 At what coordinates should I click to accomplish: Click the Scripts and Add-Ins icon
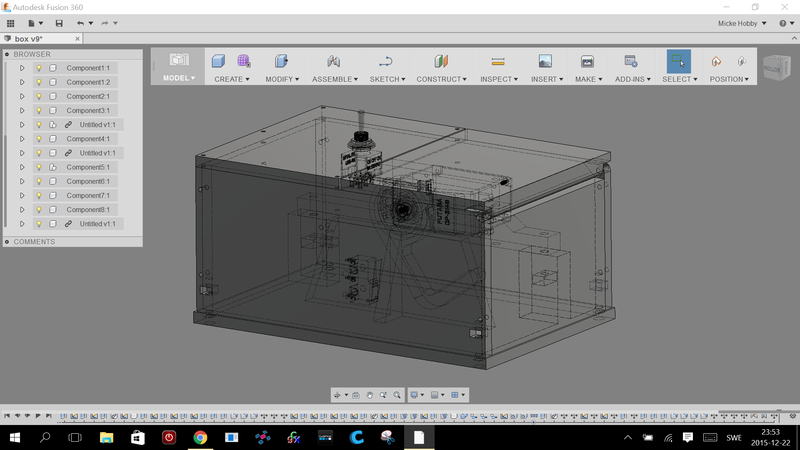pos(631,61)
